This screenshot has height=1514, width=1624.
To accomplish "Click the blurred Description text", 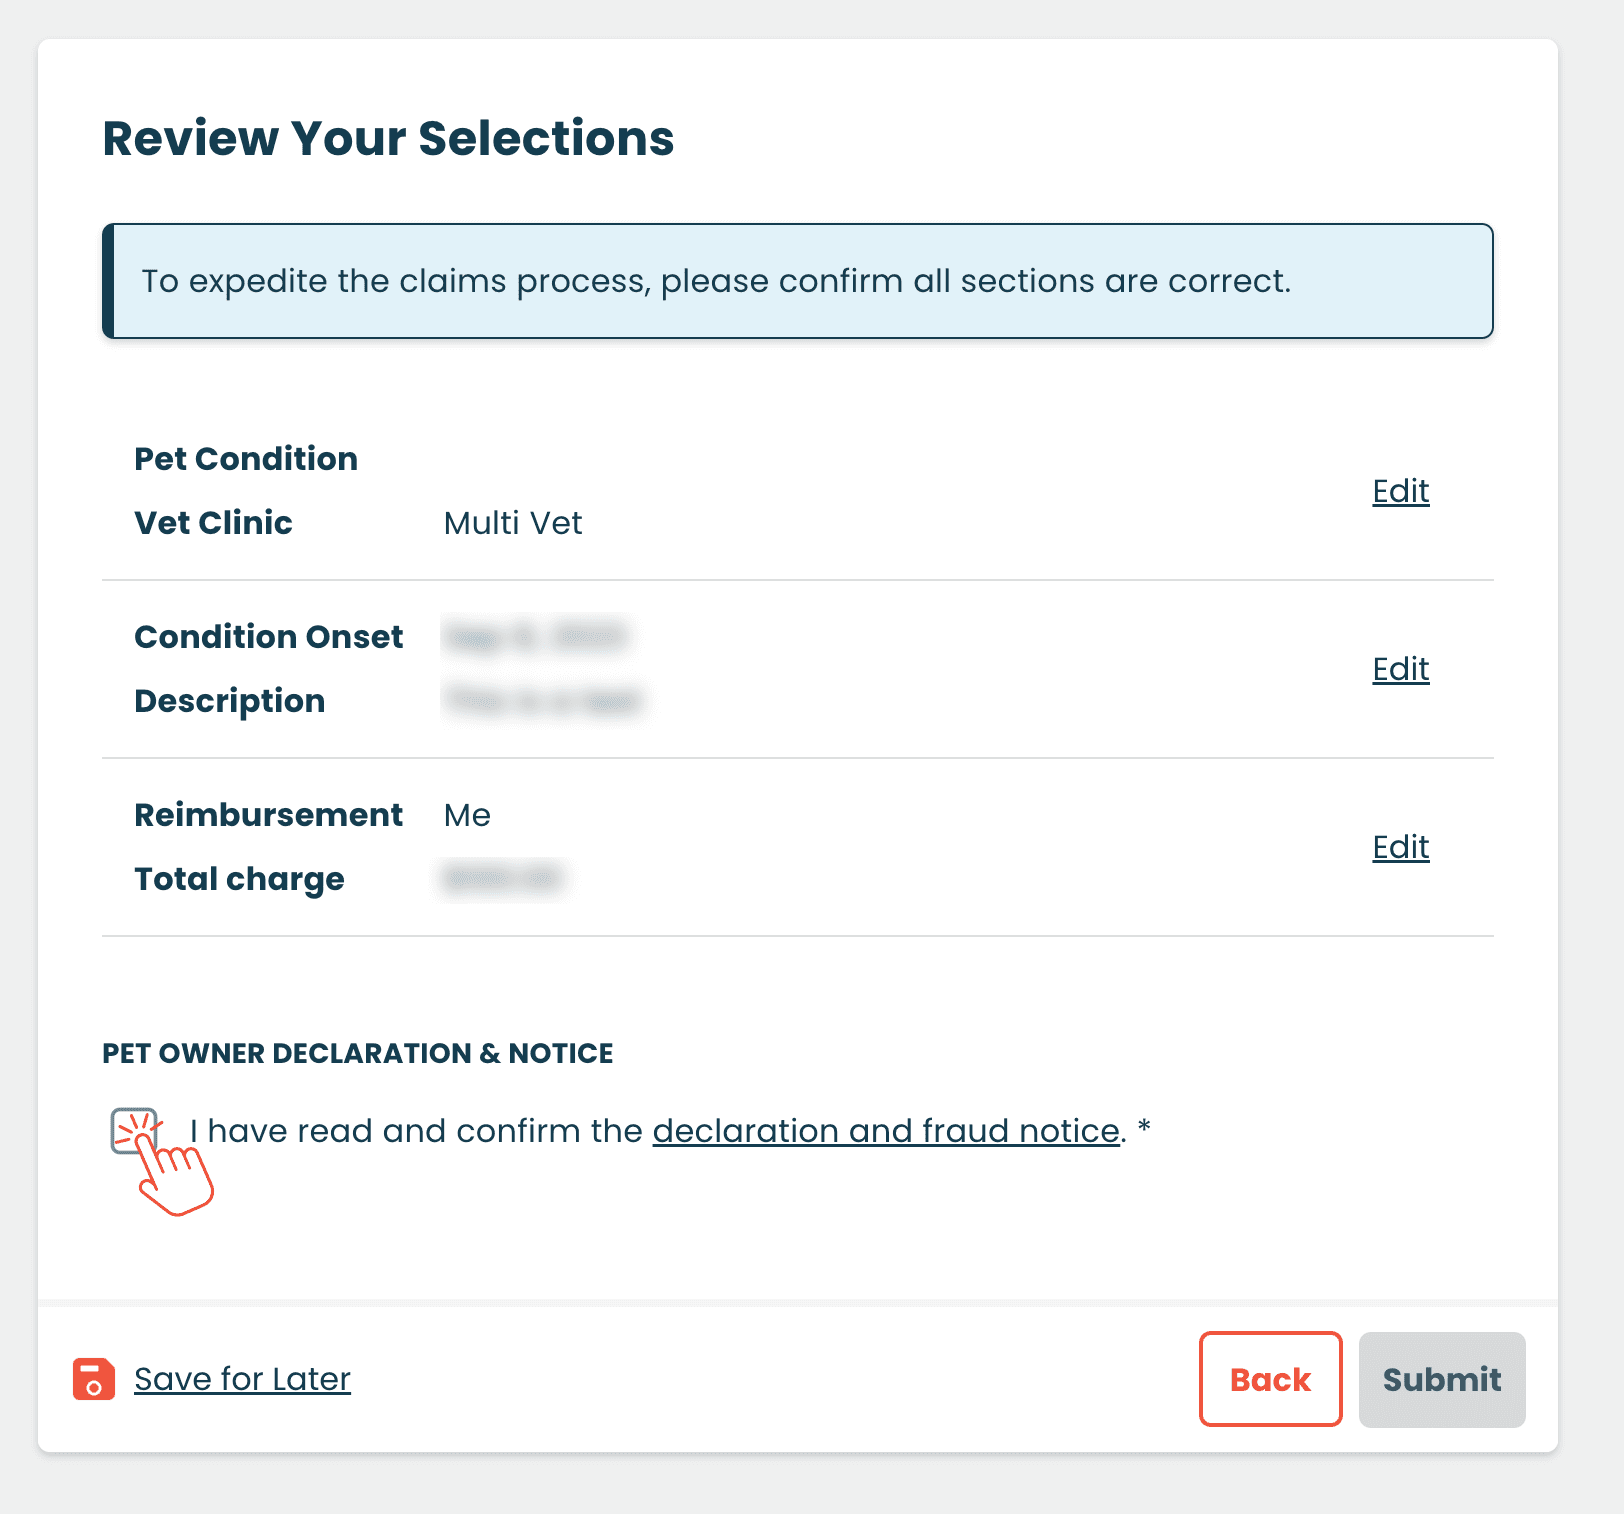I will (x=543, y=700).
